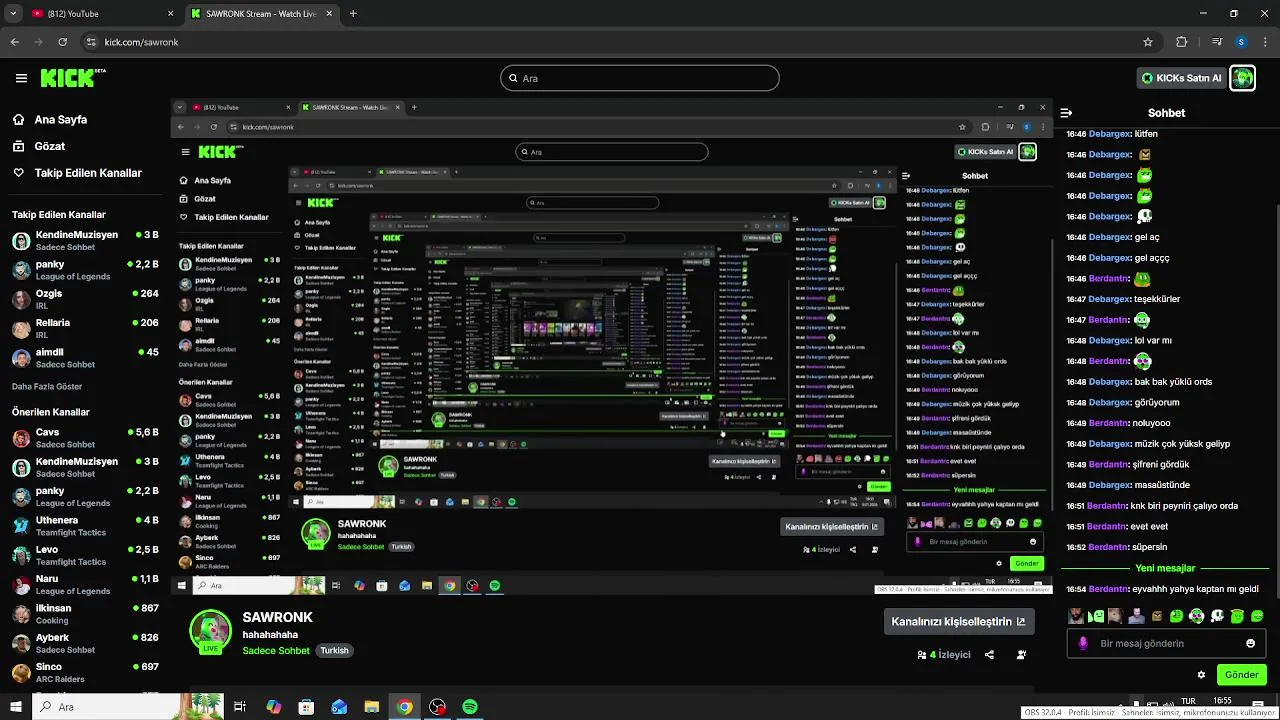Click into the Bir mesaj gönderin chat field
Image resolution: width=1280 pixels, height=720 pixels.
click(1165, 643)
